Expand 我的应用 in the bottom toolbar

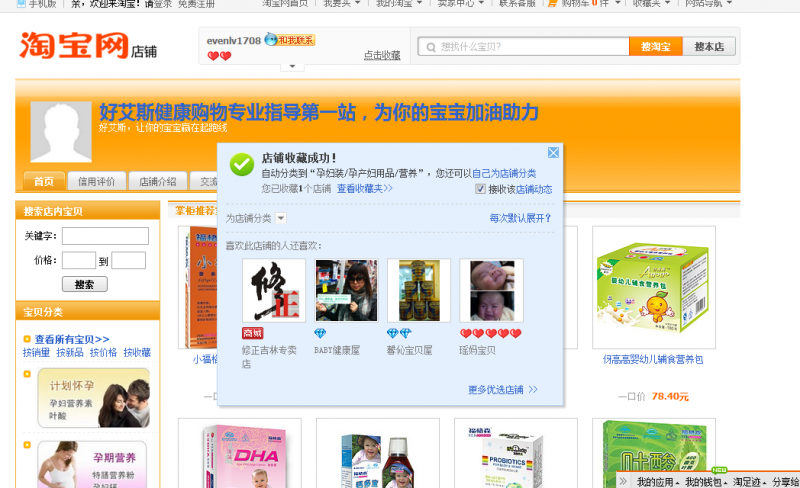(x=658, y=481)
